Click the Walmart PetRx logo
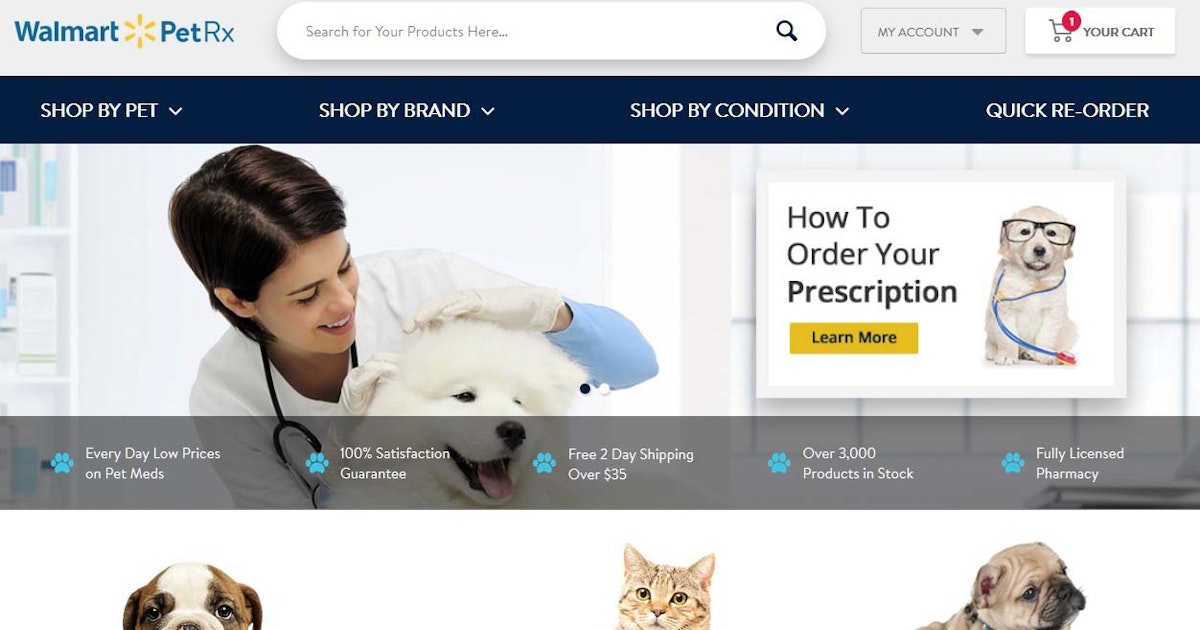 125,31
